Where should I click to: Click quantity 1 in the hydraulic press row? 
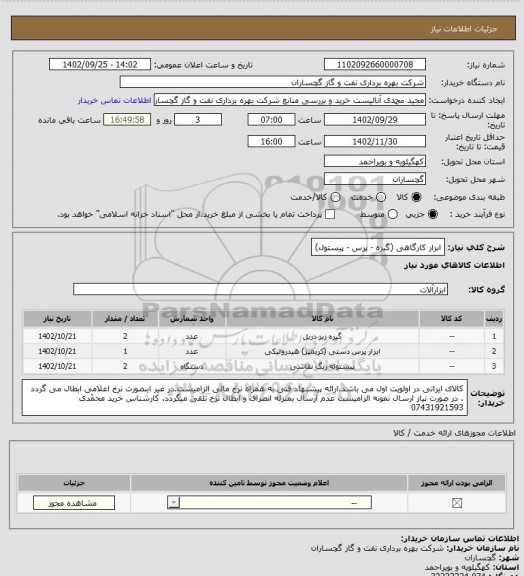125,352
